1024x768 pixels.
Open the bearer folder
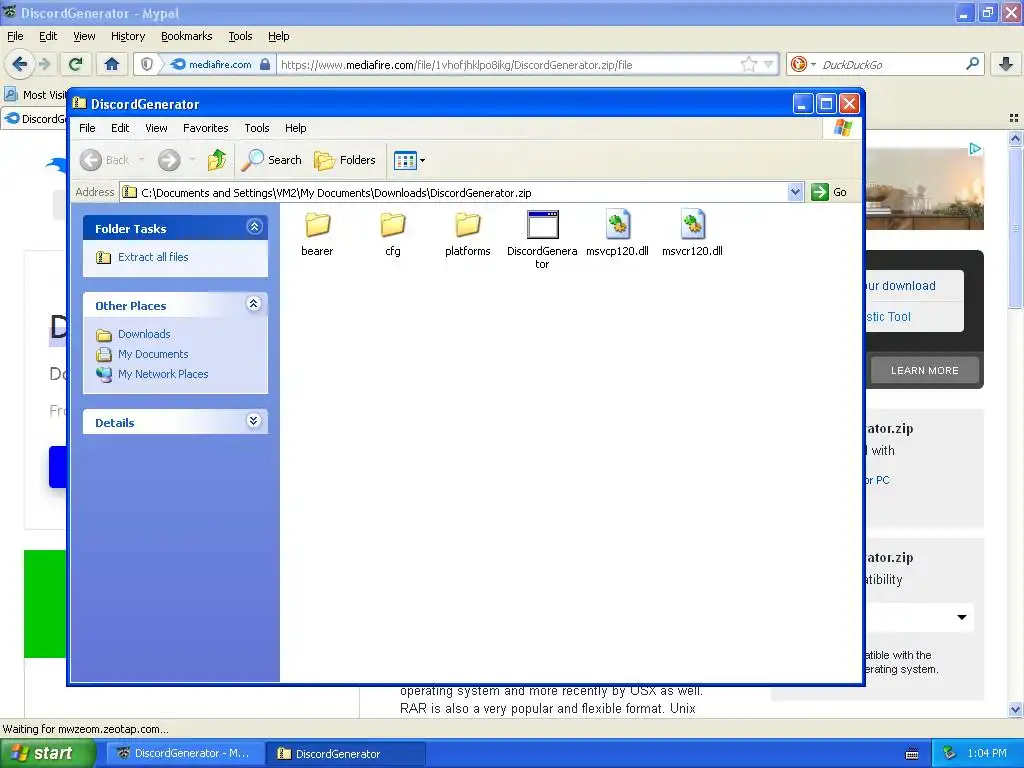pos(317,234)
